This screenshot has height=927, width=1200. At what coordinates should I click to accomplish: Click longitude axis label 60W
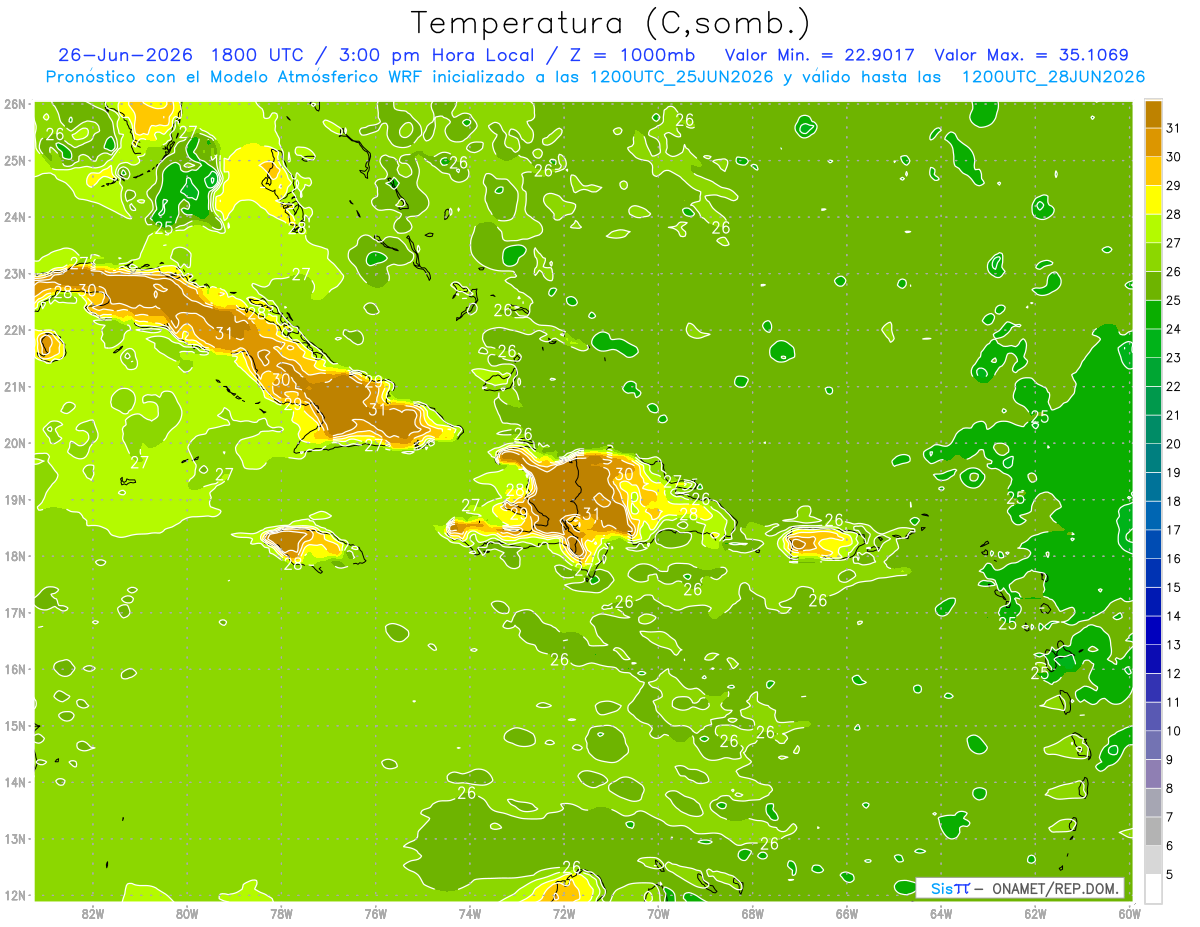(1129, 913)
